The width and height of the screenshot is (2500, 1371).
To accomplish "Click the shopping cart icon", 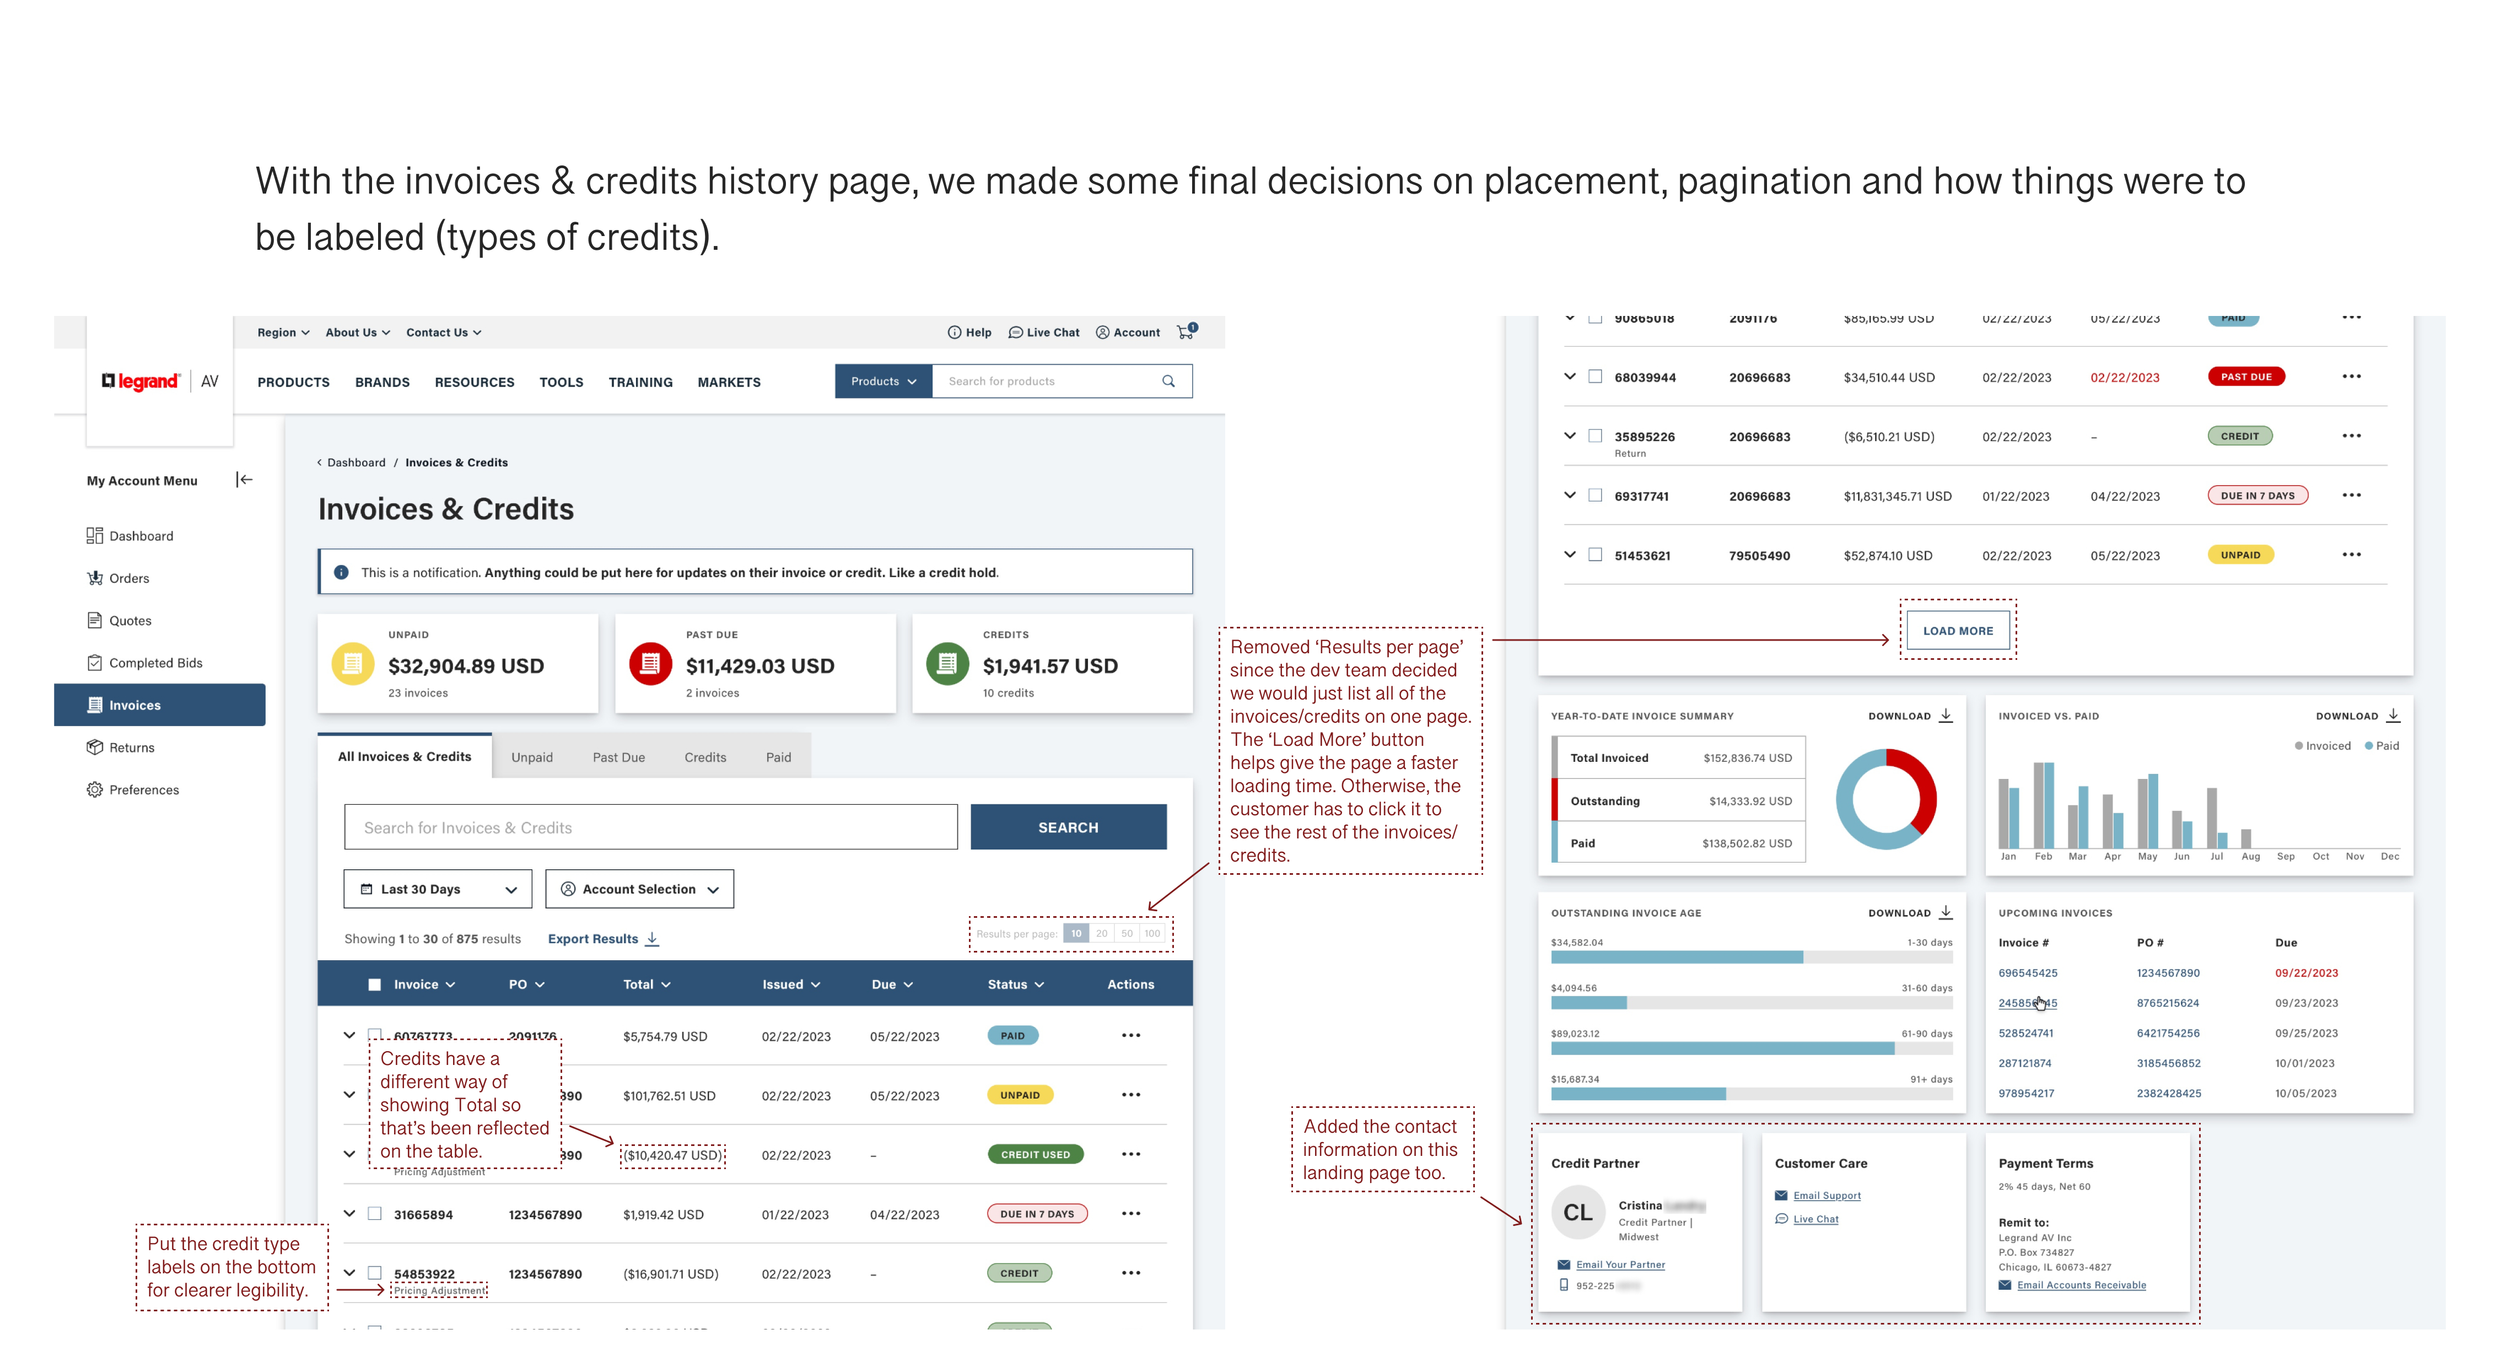I will (1186, 332).
